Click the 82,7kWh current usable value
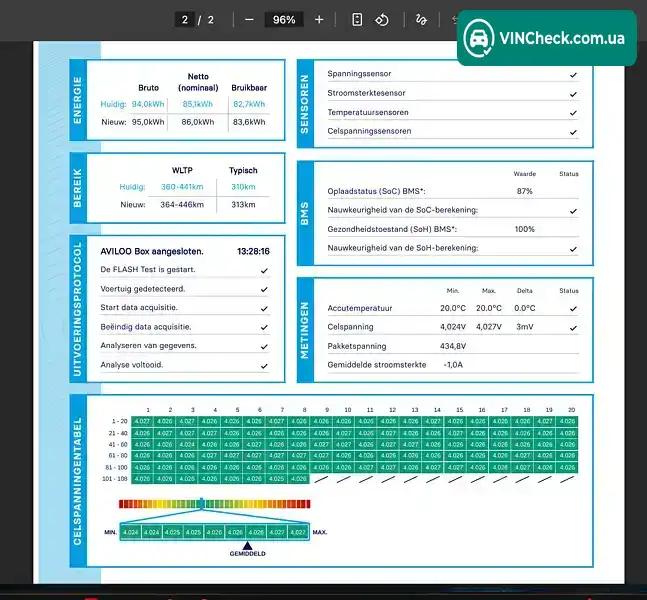 click(249, 104)
